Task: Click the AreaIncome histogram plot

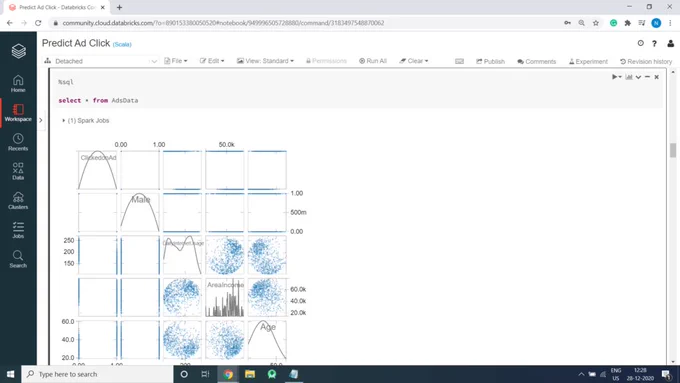Action: 225,298
